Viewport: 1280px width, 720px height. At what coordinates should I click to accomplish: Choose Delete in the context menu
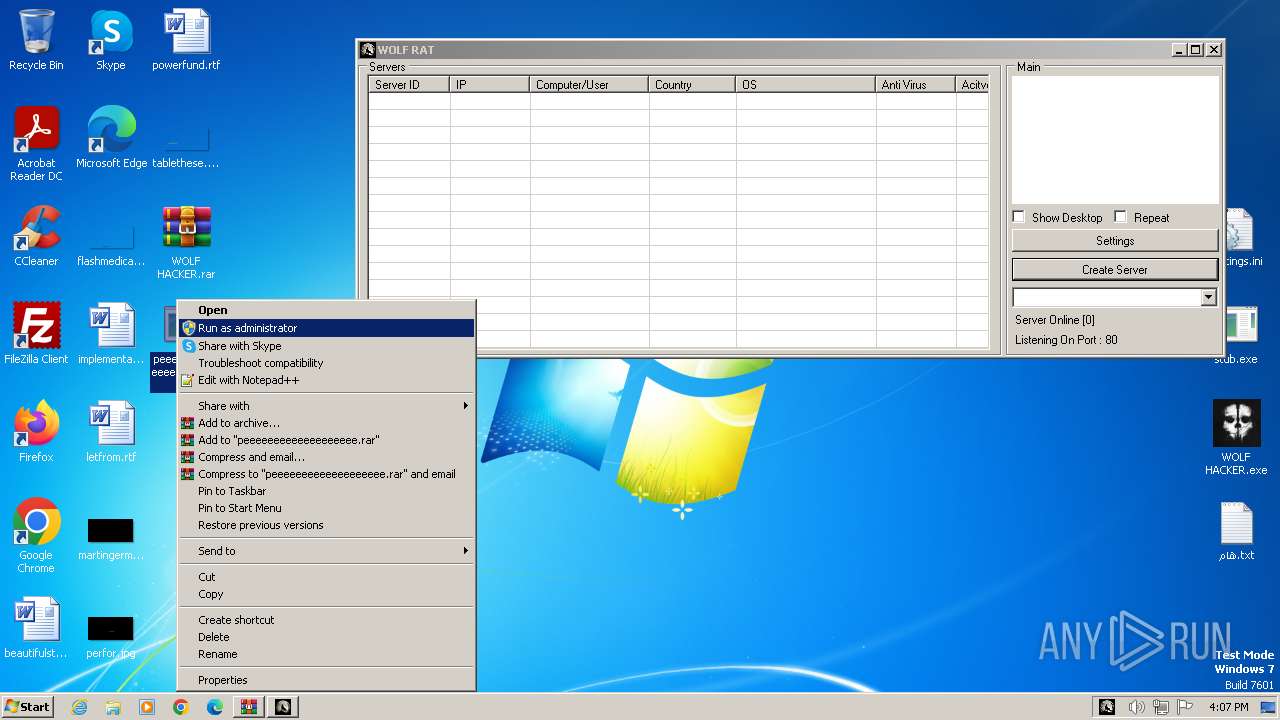pos(326,637)
